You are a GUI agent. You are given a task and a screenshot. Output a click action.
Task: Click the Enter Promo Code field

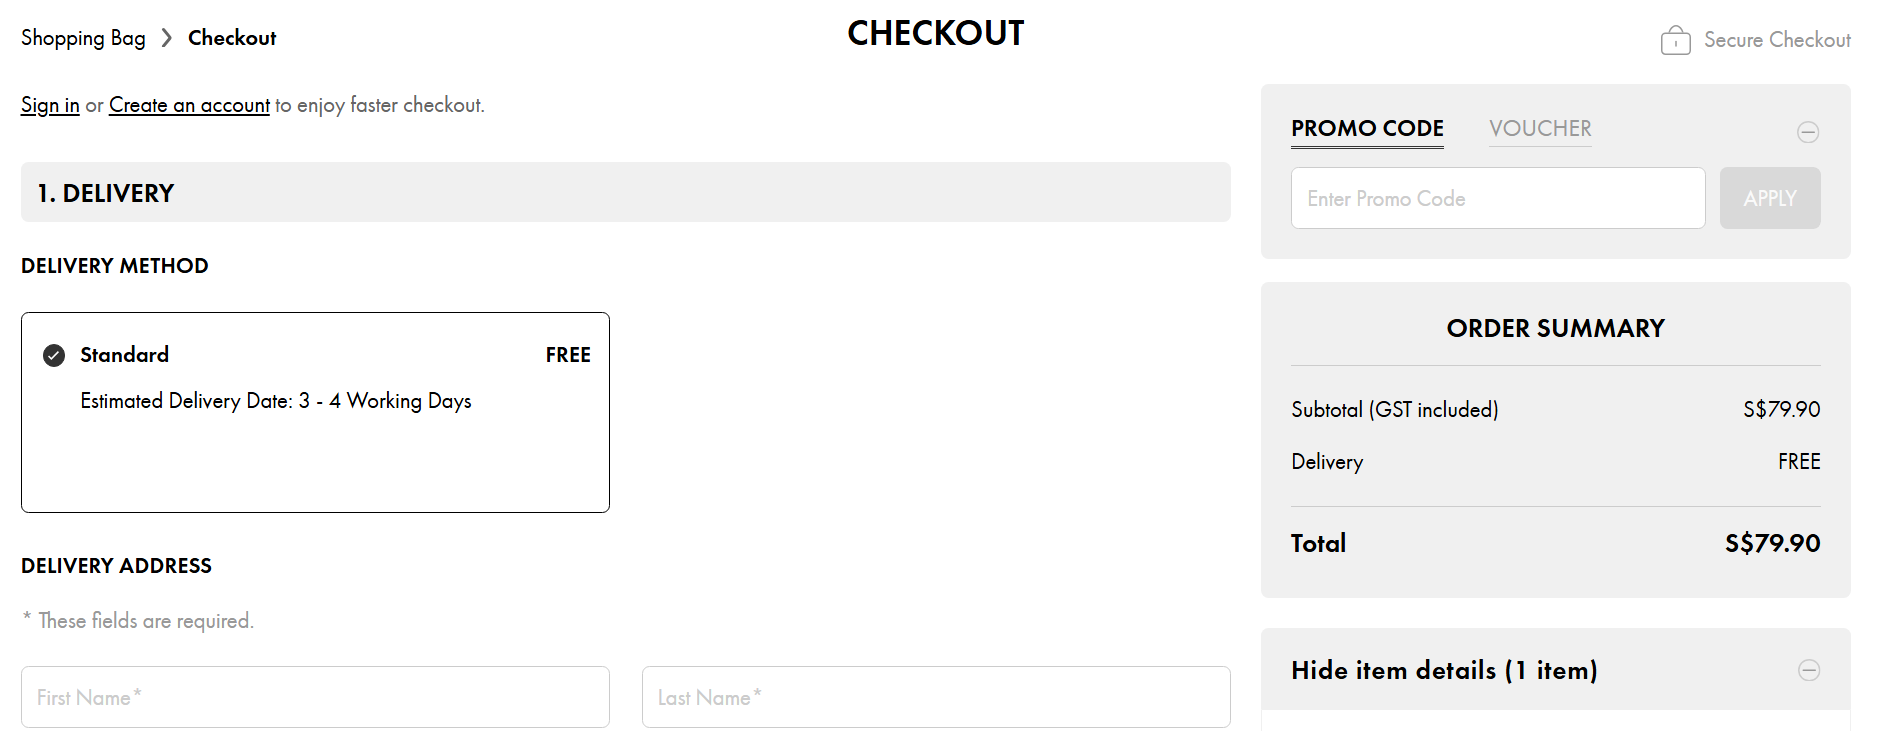(x=1497, y=198)
